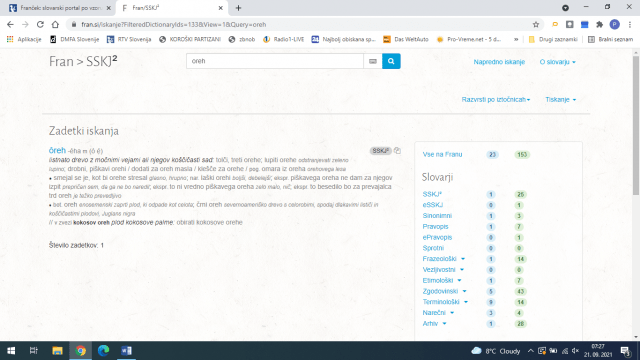Copy the oreh entry using the copy icon
The height and width of the screenshot is (360, 640).
point(397,151)
